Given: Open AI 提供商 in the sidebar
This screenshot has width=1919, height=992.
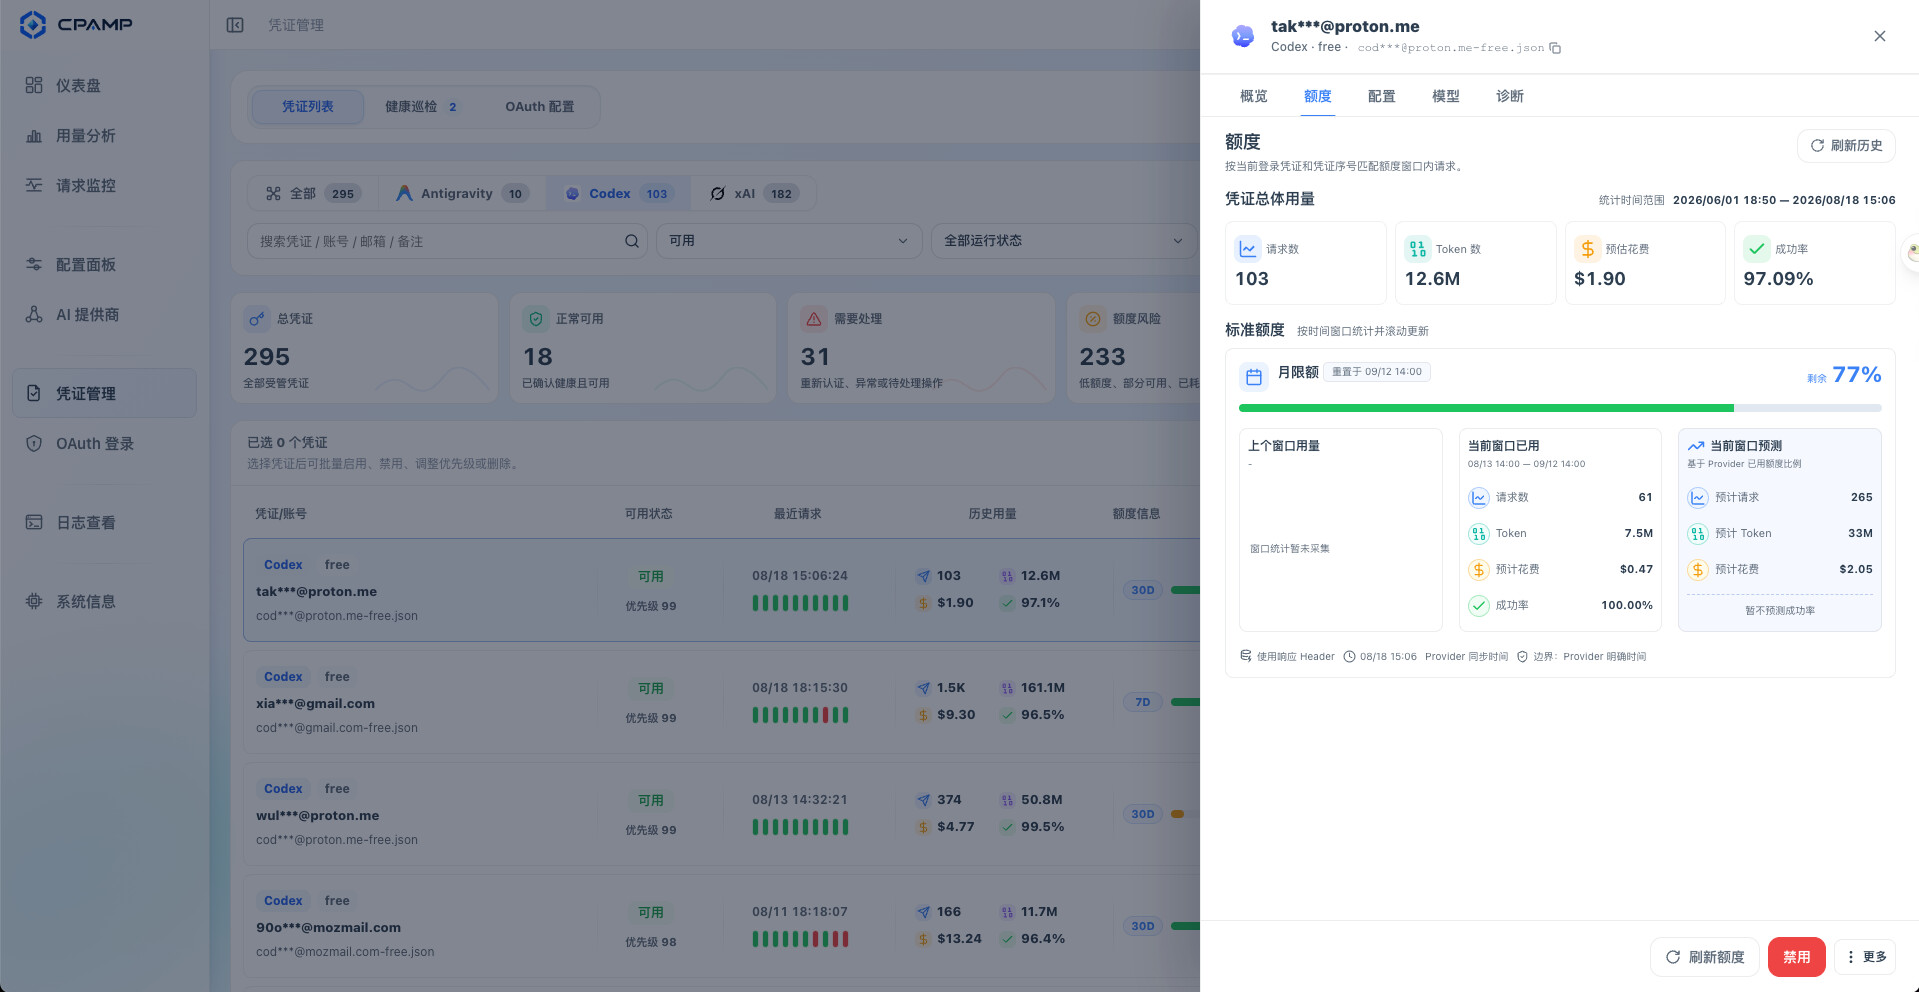Looking at the screenshot, I should 104,315.
